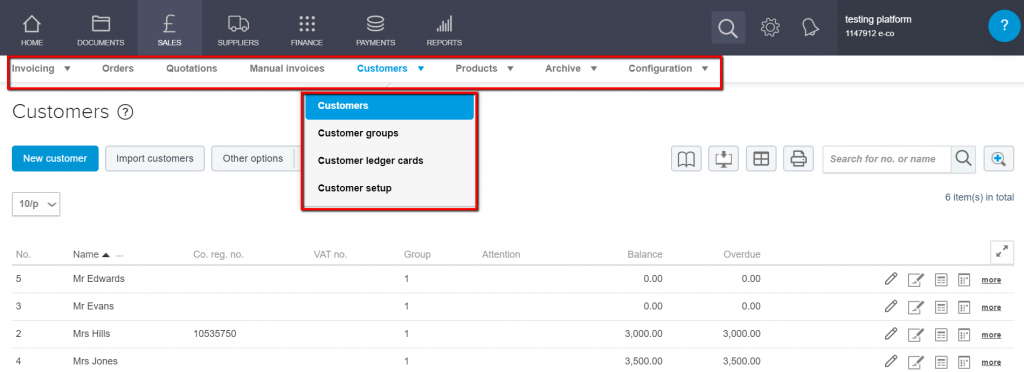Click the pencil edit icon for Mr Edwards
Image resolution: width=1024 pixels, height=372 pixels.
pyautogui.click(x=891, y=279)
